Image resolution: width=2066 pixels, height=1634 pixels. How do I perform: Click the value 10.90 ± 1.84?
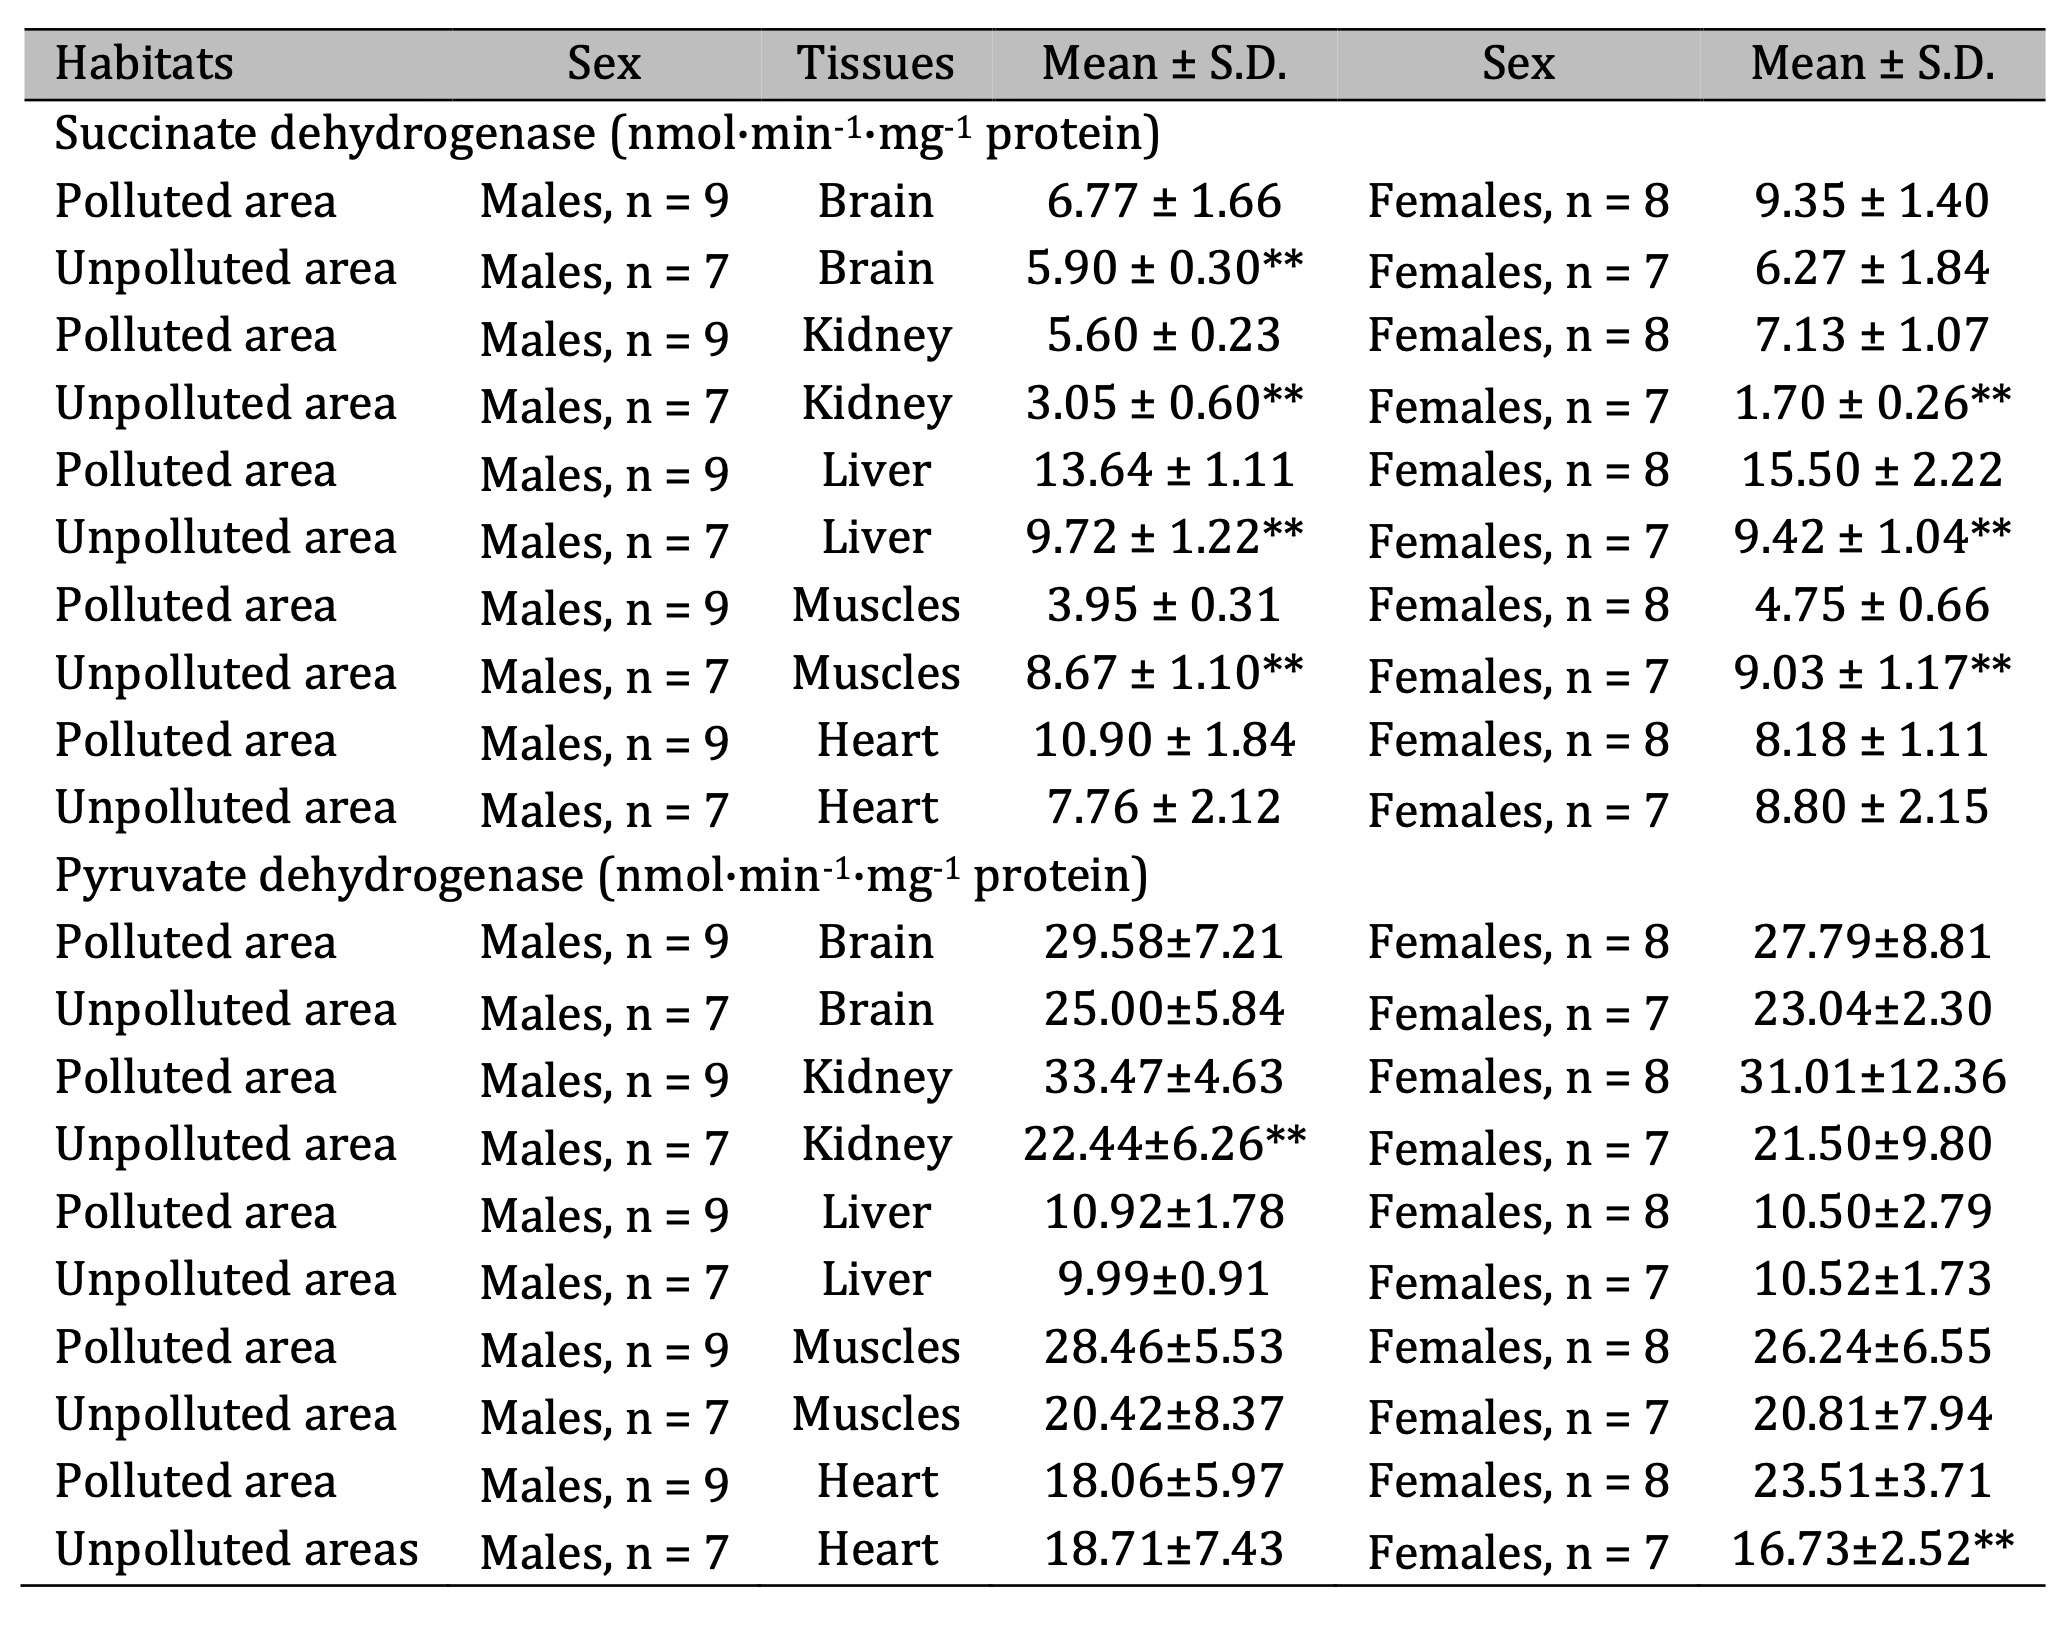point(1164,740)
